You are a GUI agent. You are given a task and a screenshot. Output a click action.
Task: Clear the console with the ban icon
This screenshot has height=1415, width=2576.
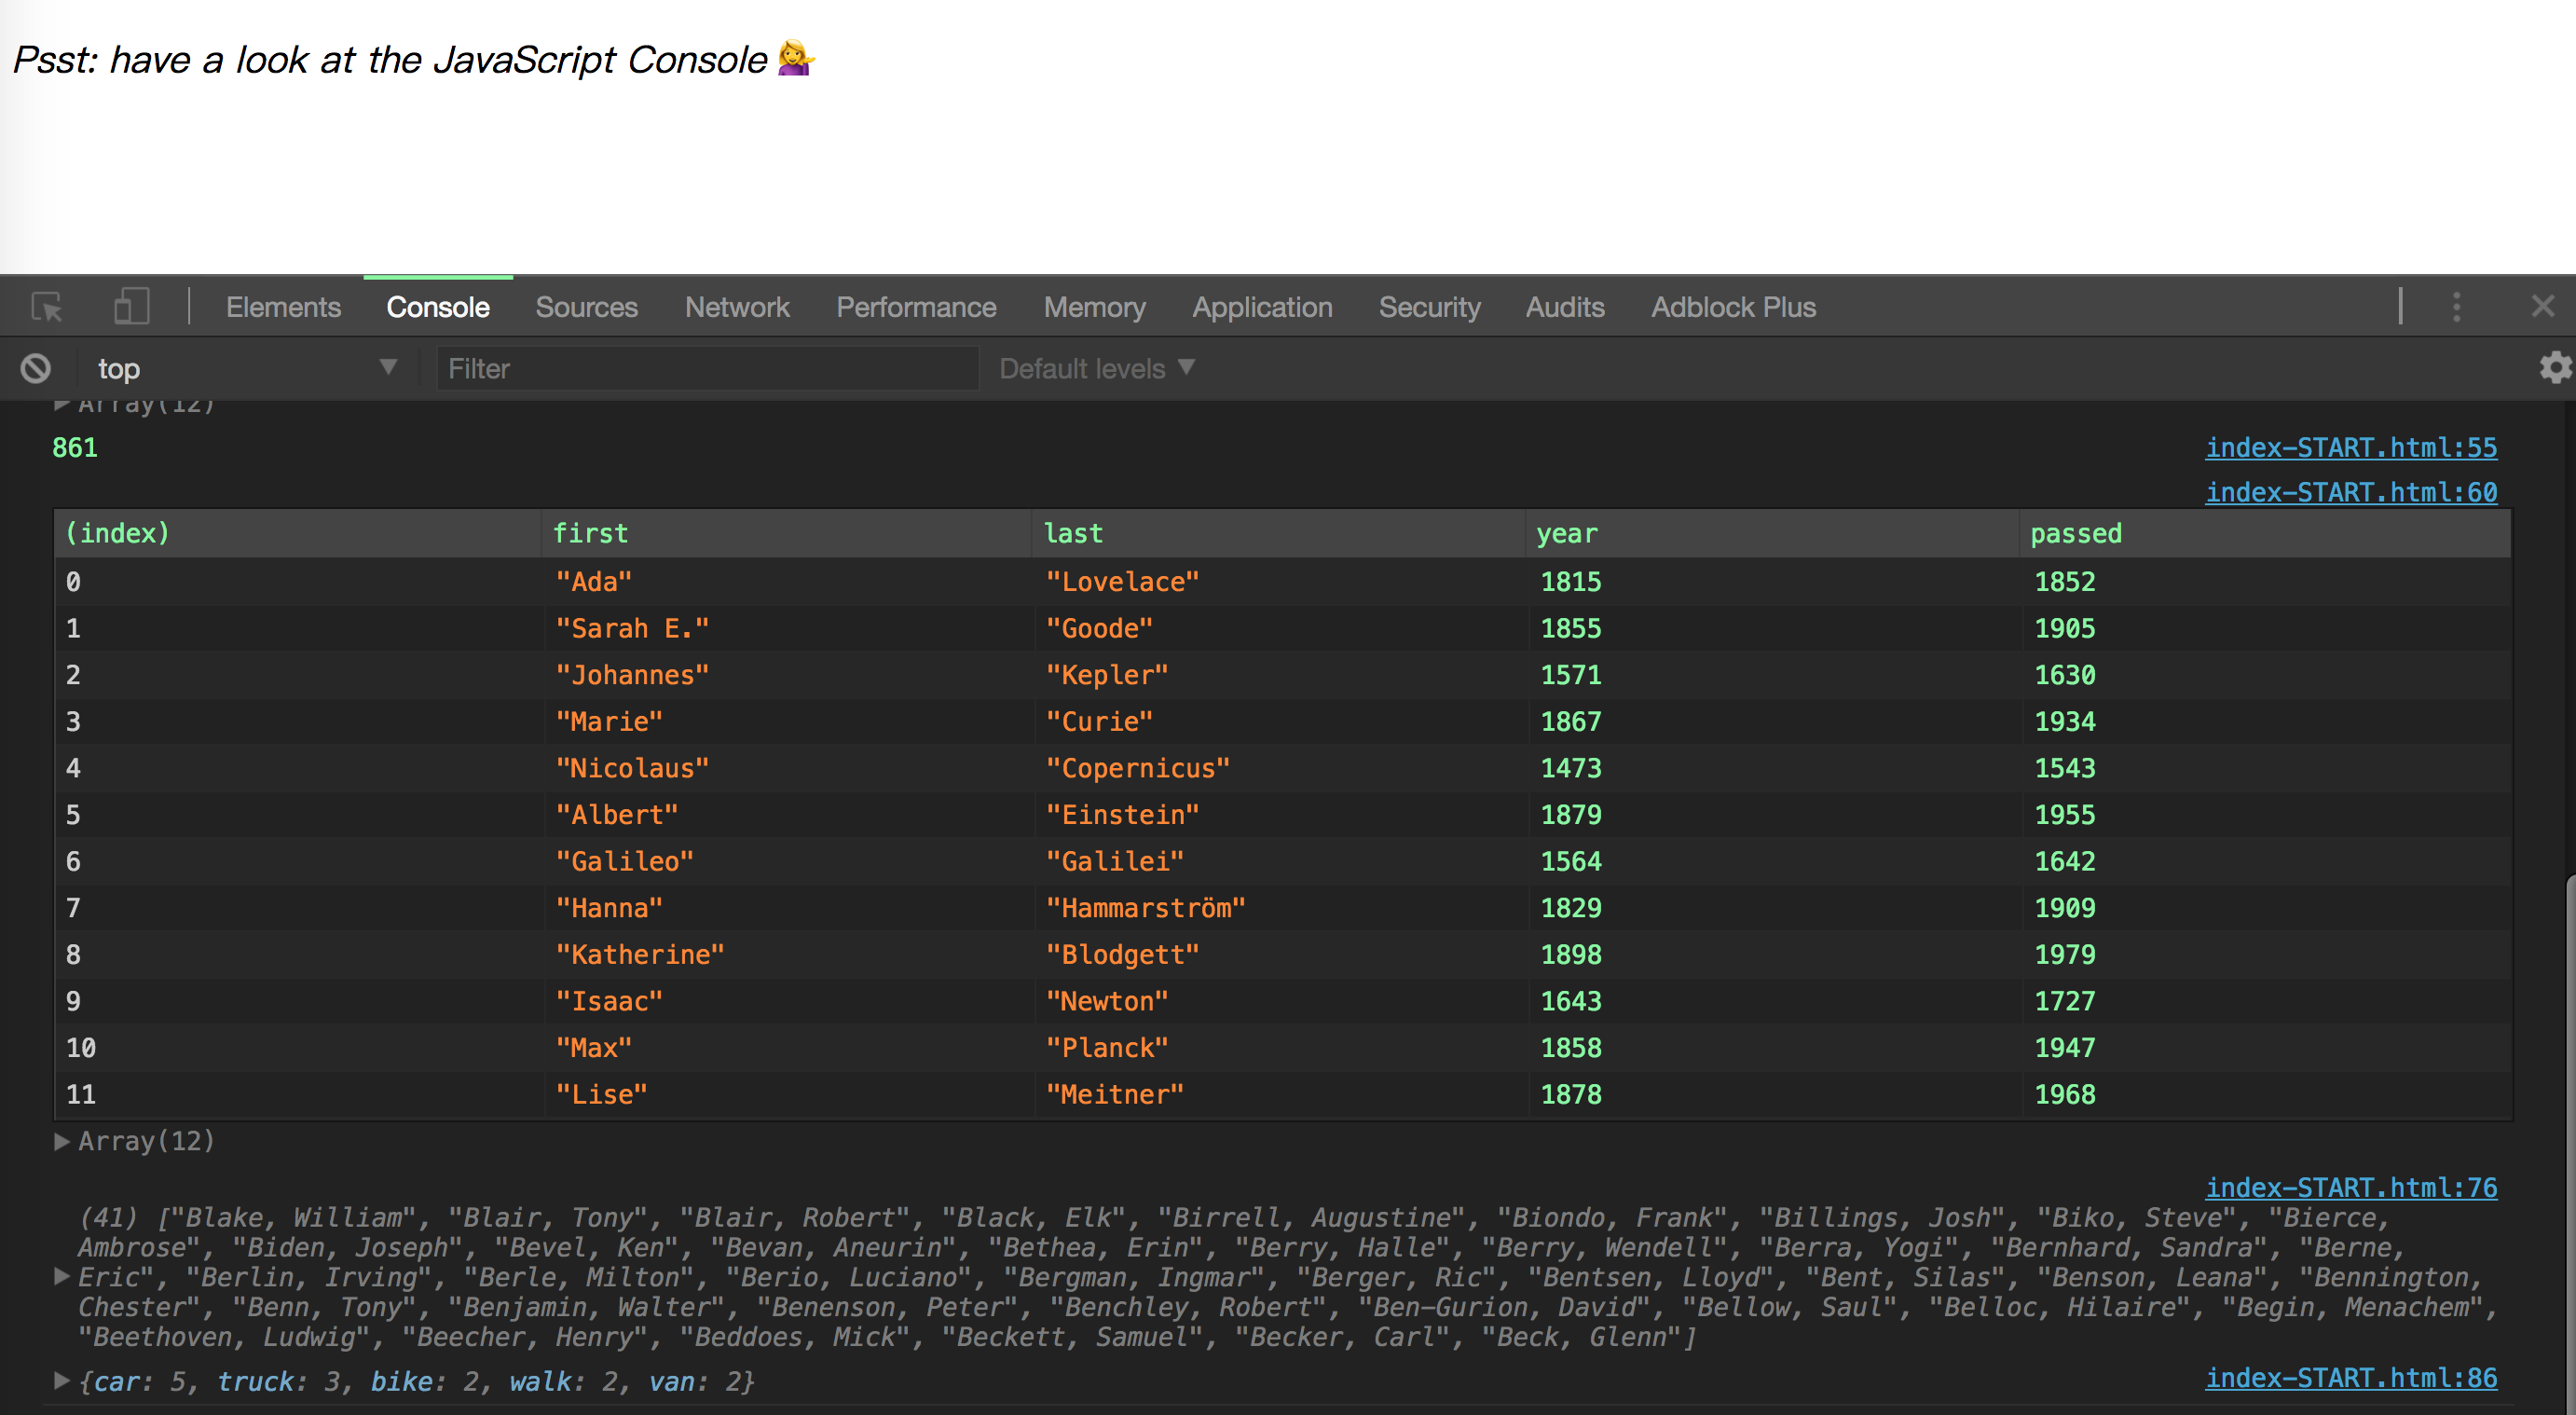36,368
